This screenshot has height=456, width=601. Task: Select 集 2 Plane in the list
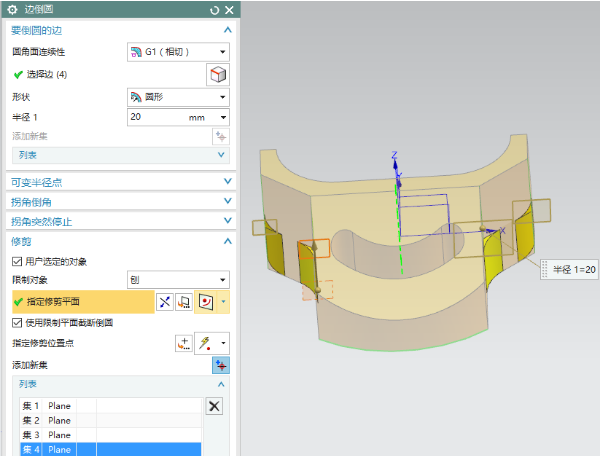click(x=58, y=421)
